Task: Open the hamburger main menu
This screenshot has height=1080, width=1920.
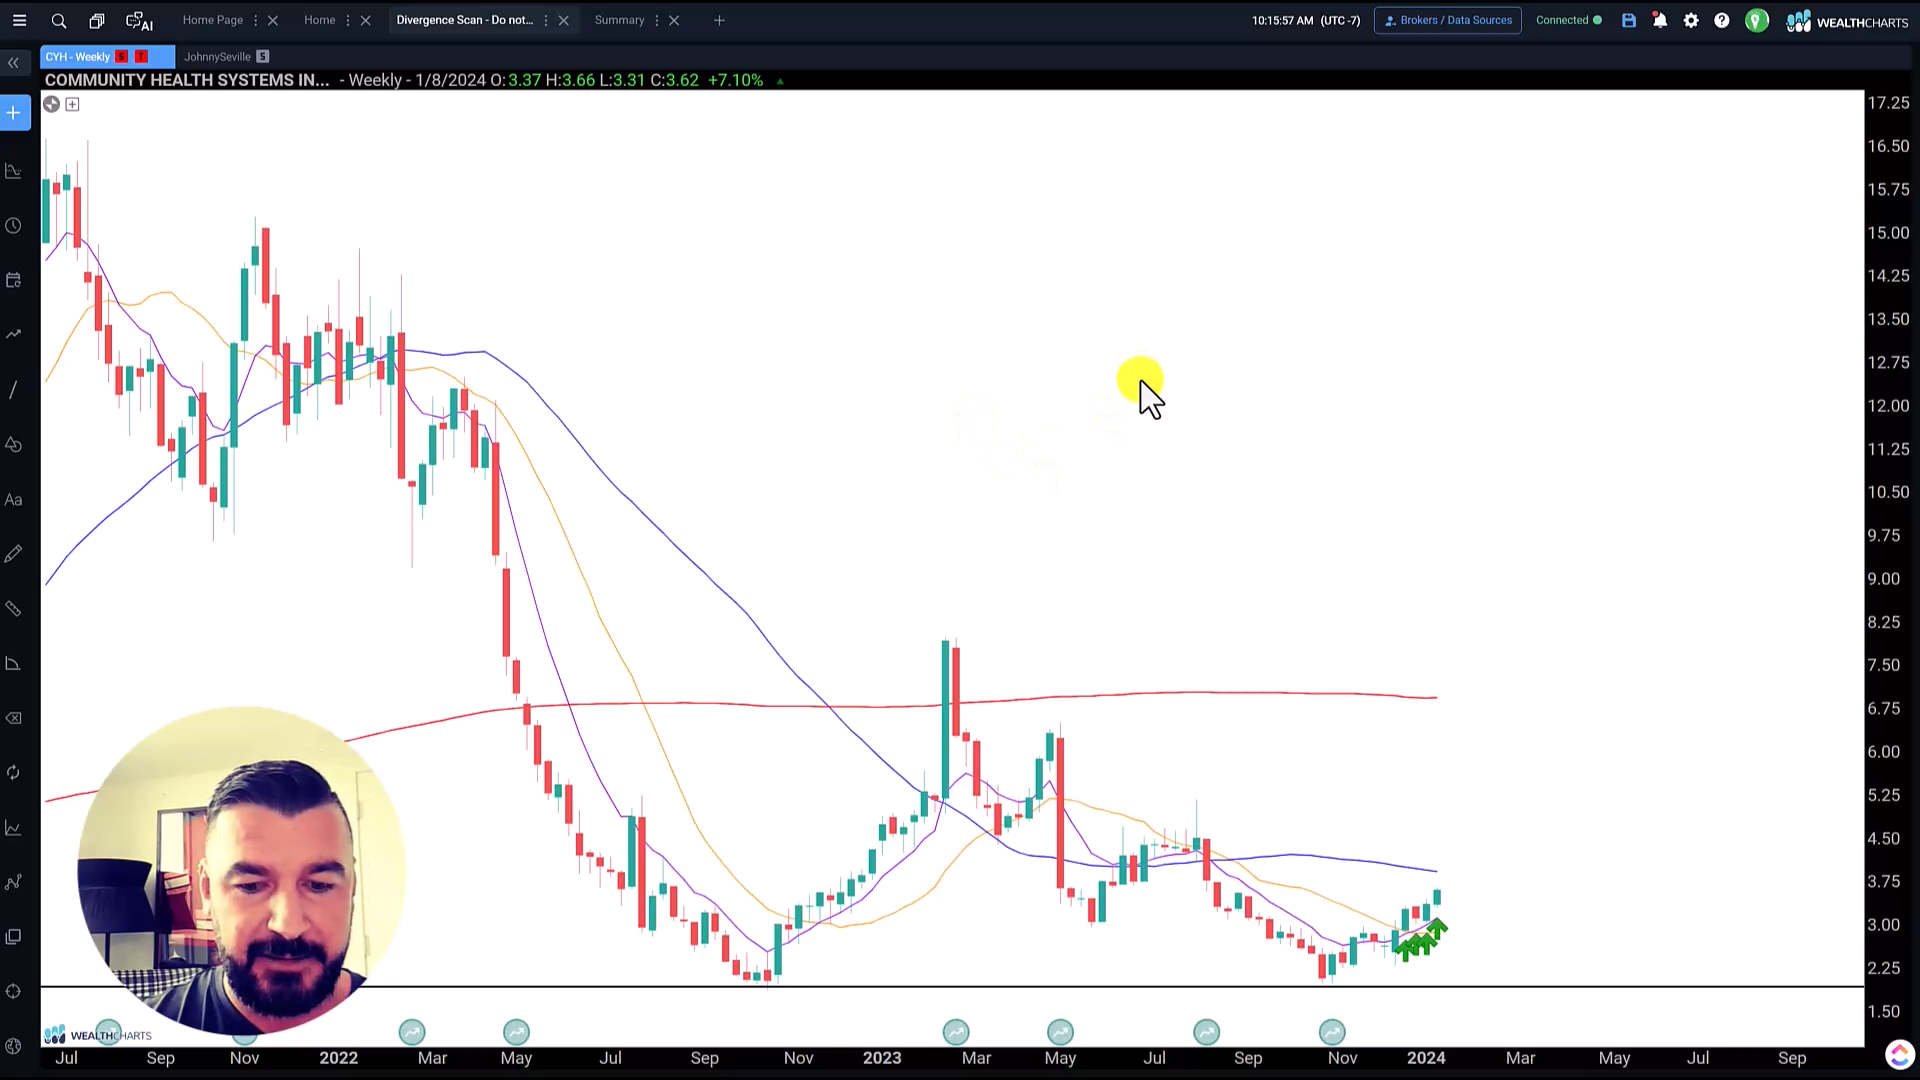Action: [19, 20]
